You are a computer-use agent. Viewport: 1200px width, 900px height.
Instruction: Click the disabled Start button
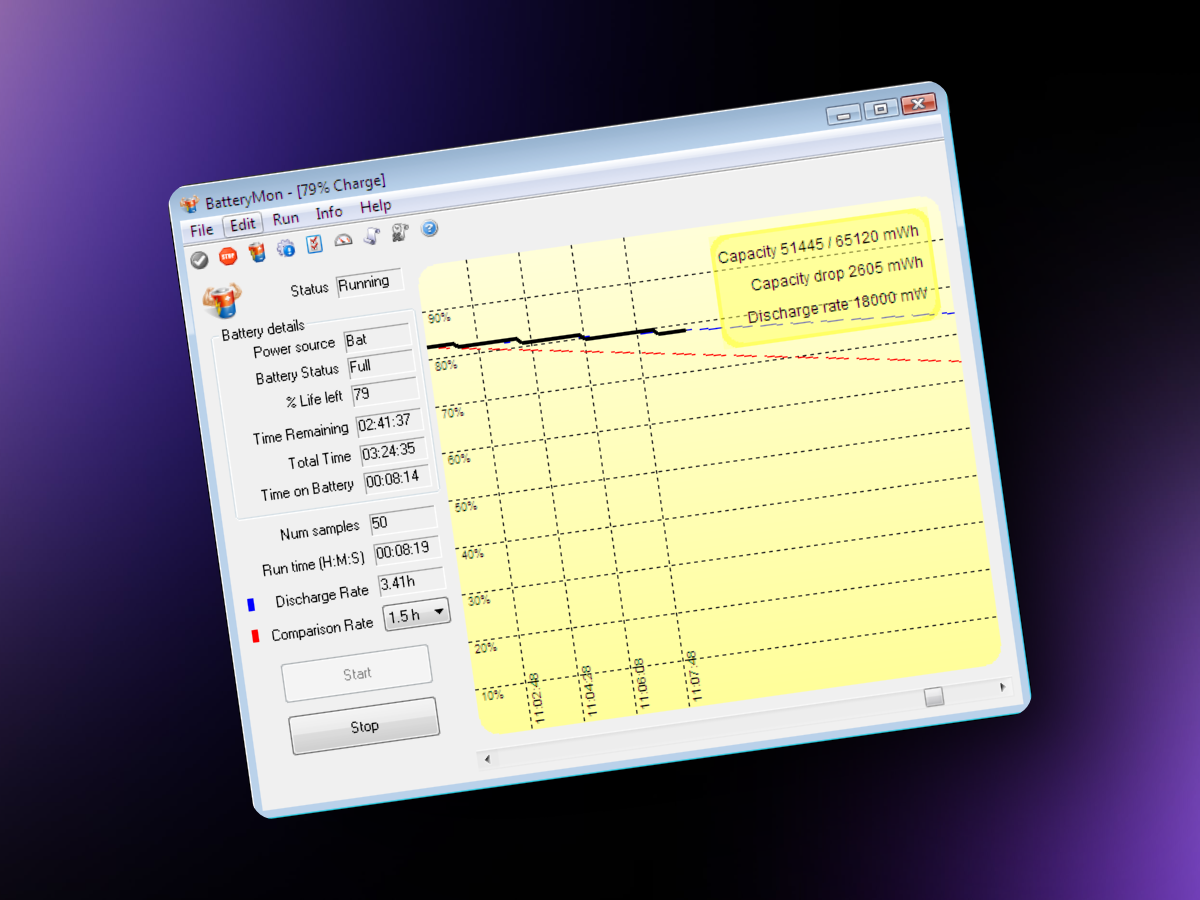click(x=357, y=674)
